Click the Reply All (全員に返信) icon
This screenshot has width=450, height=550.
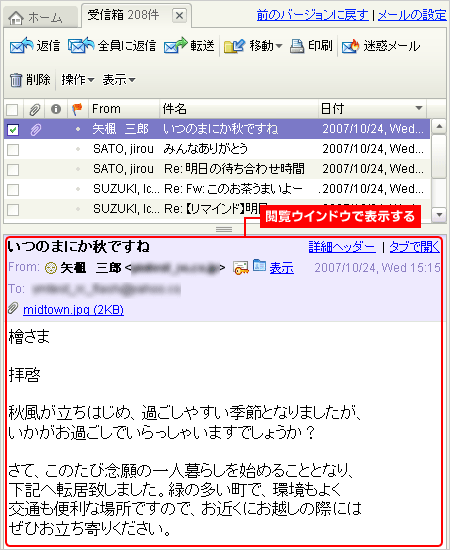click(81, 45)
